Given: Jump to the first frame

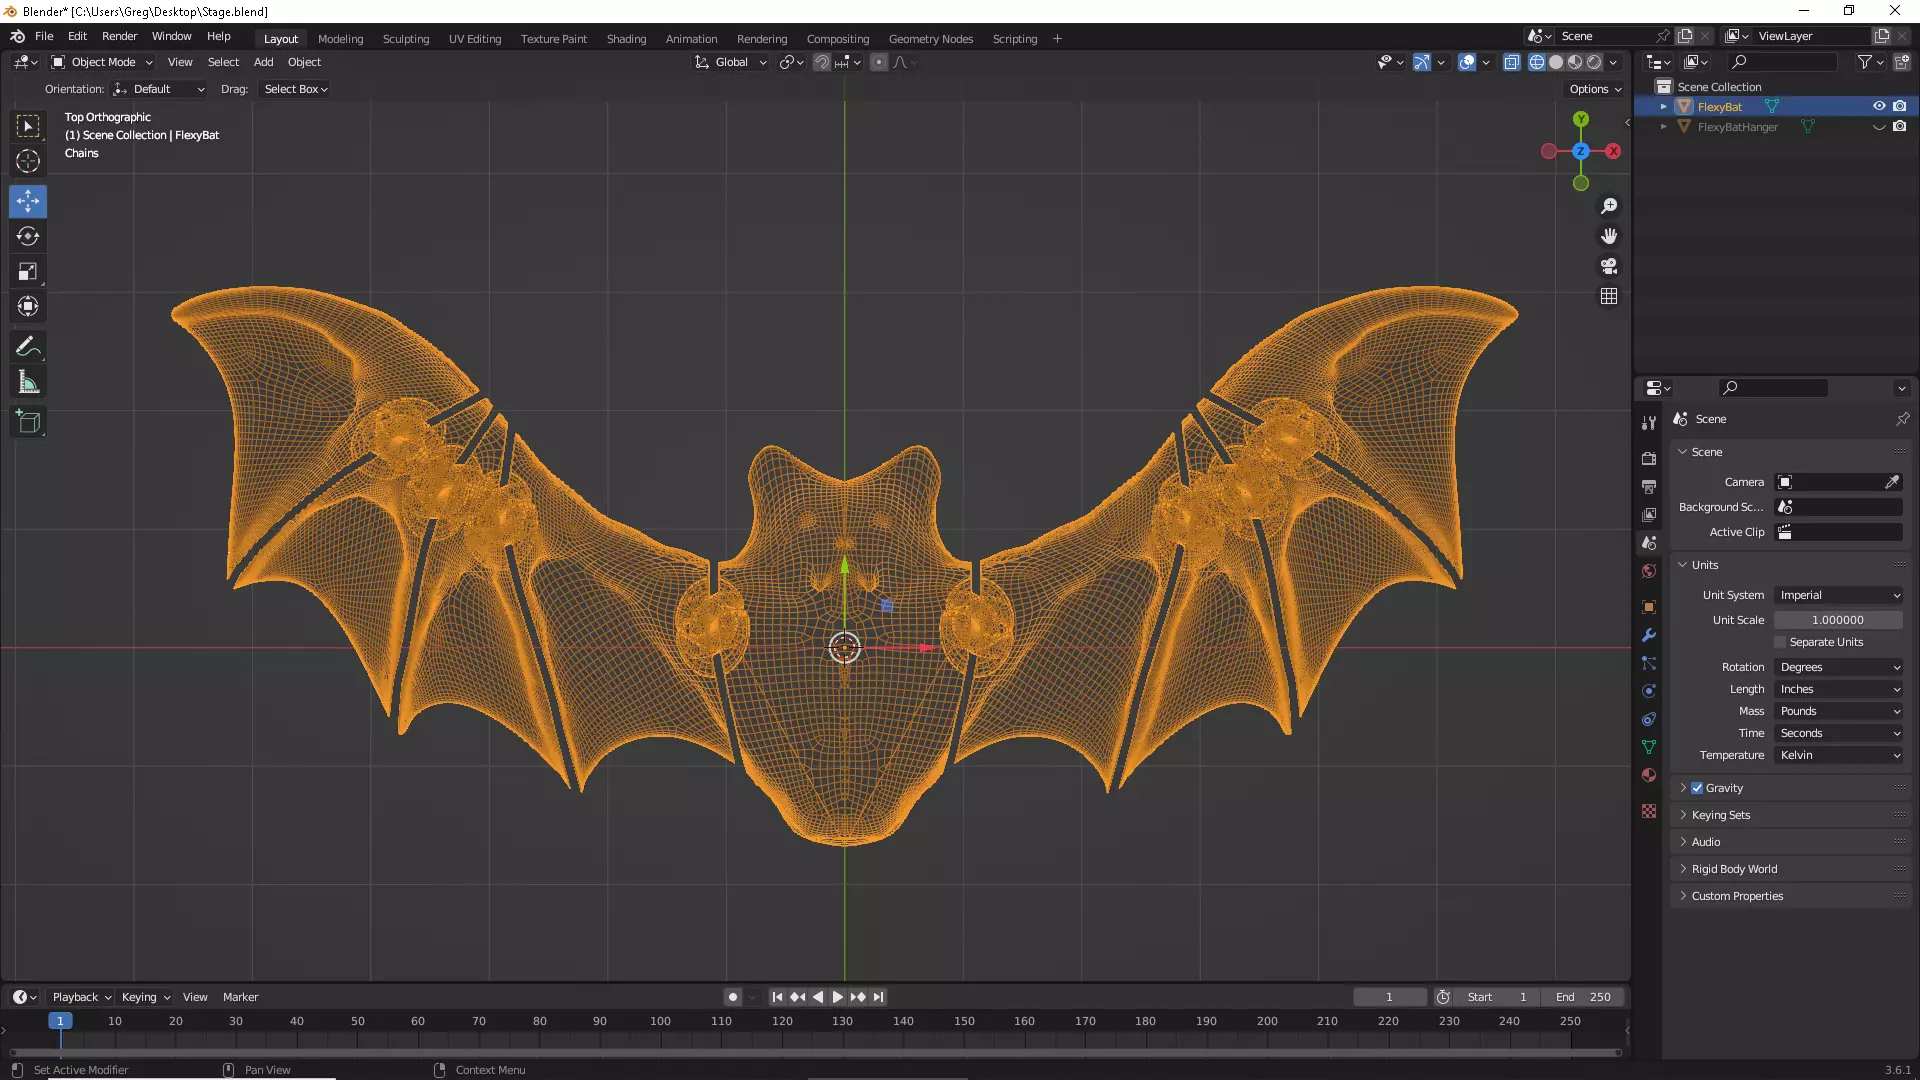Looking at the screenshot, I should (x=777, y=997).
